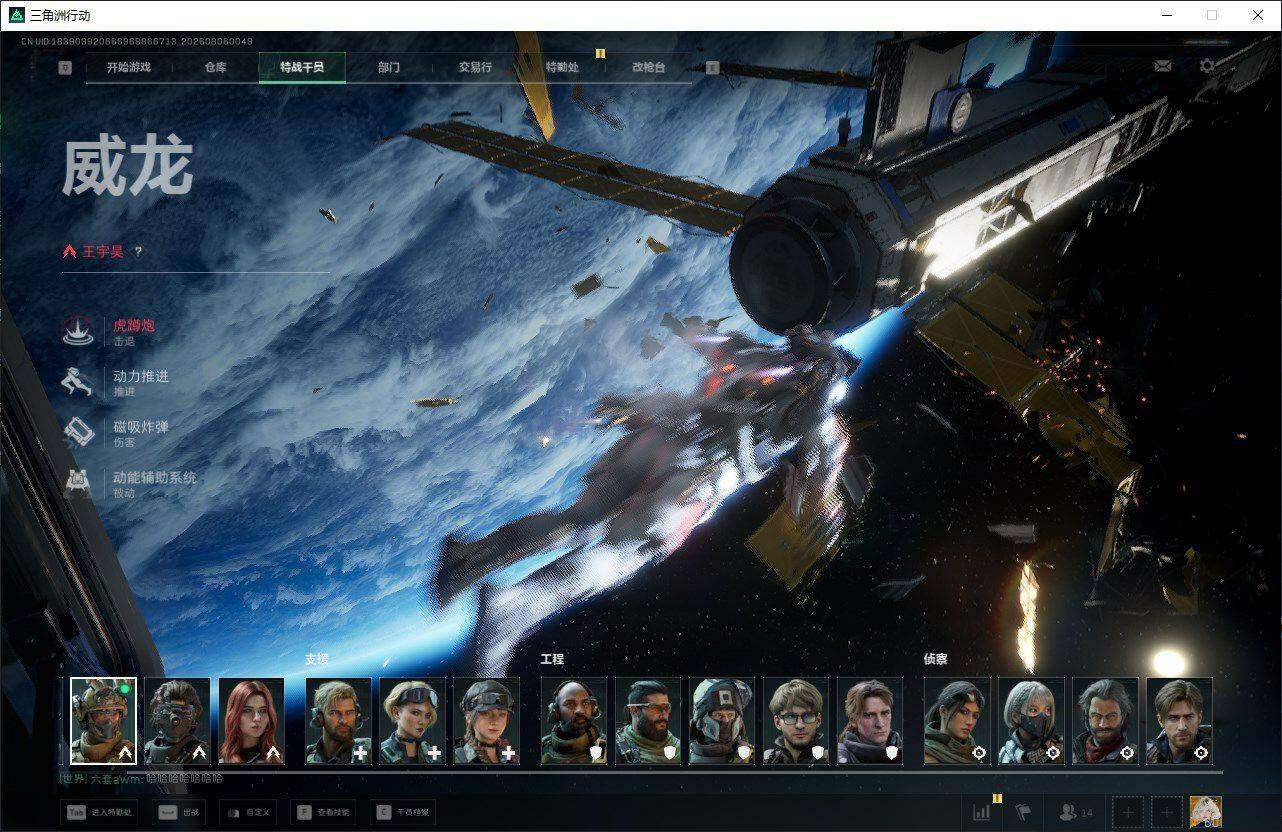
Task: Click the 工程 class label
Action: 552,659
